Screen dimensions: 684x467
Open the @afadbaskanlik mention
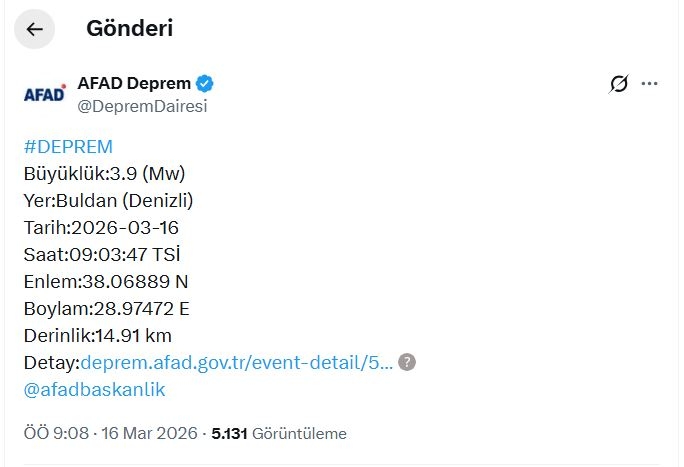(95, 389)
